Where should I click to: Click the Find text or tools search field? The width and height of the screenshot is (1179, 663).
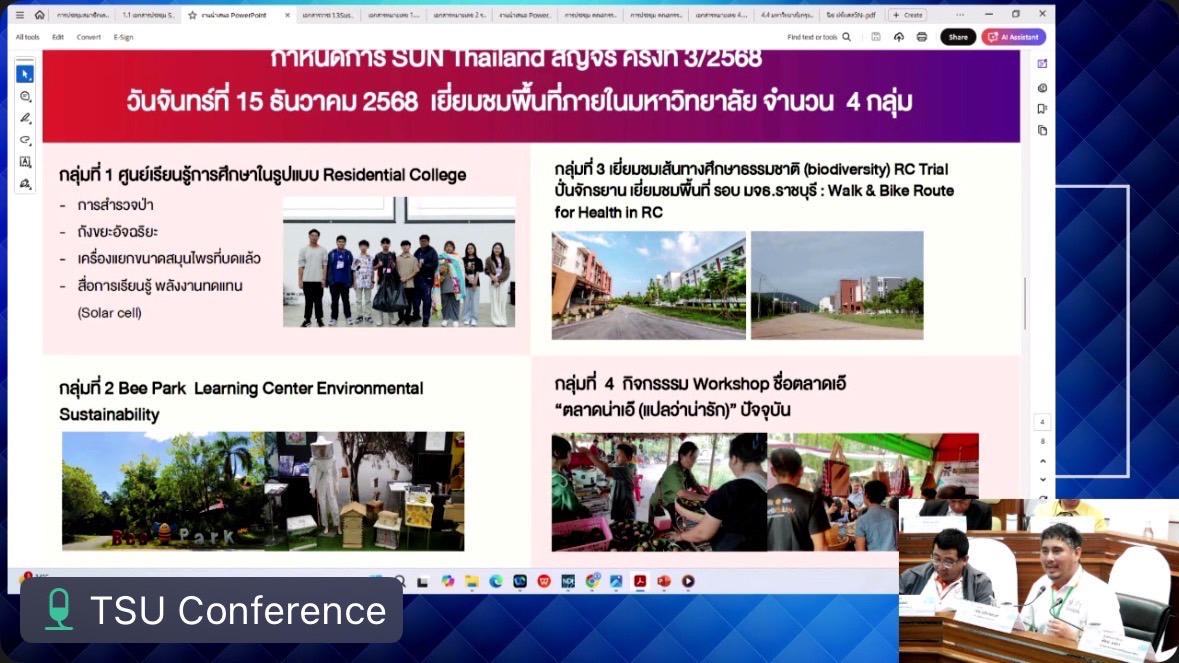coord(818,37)
